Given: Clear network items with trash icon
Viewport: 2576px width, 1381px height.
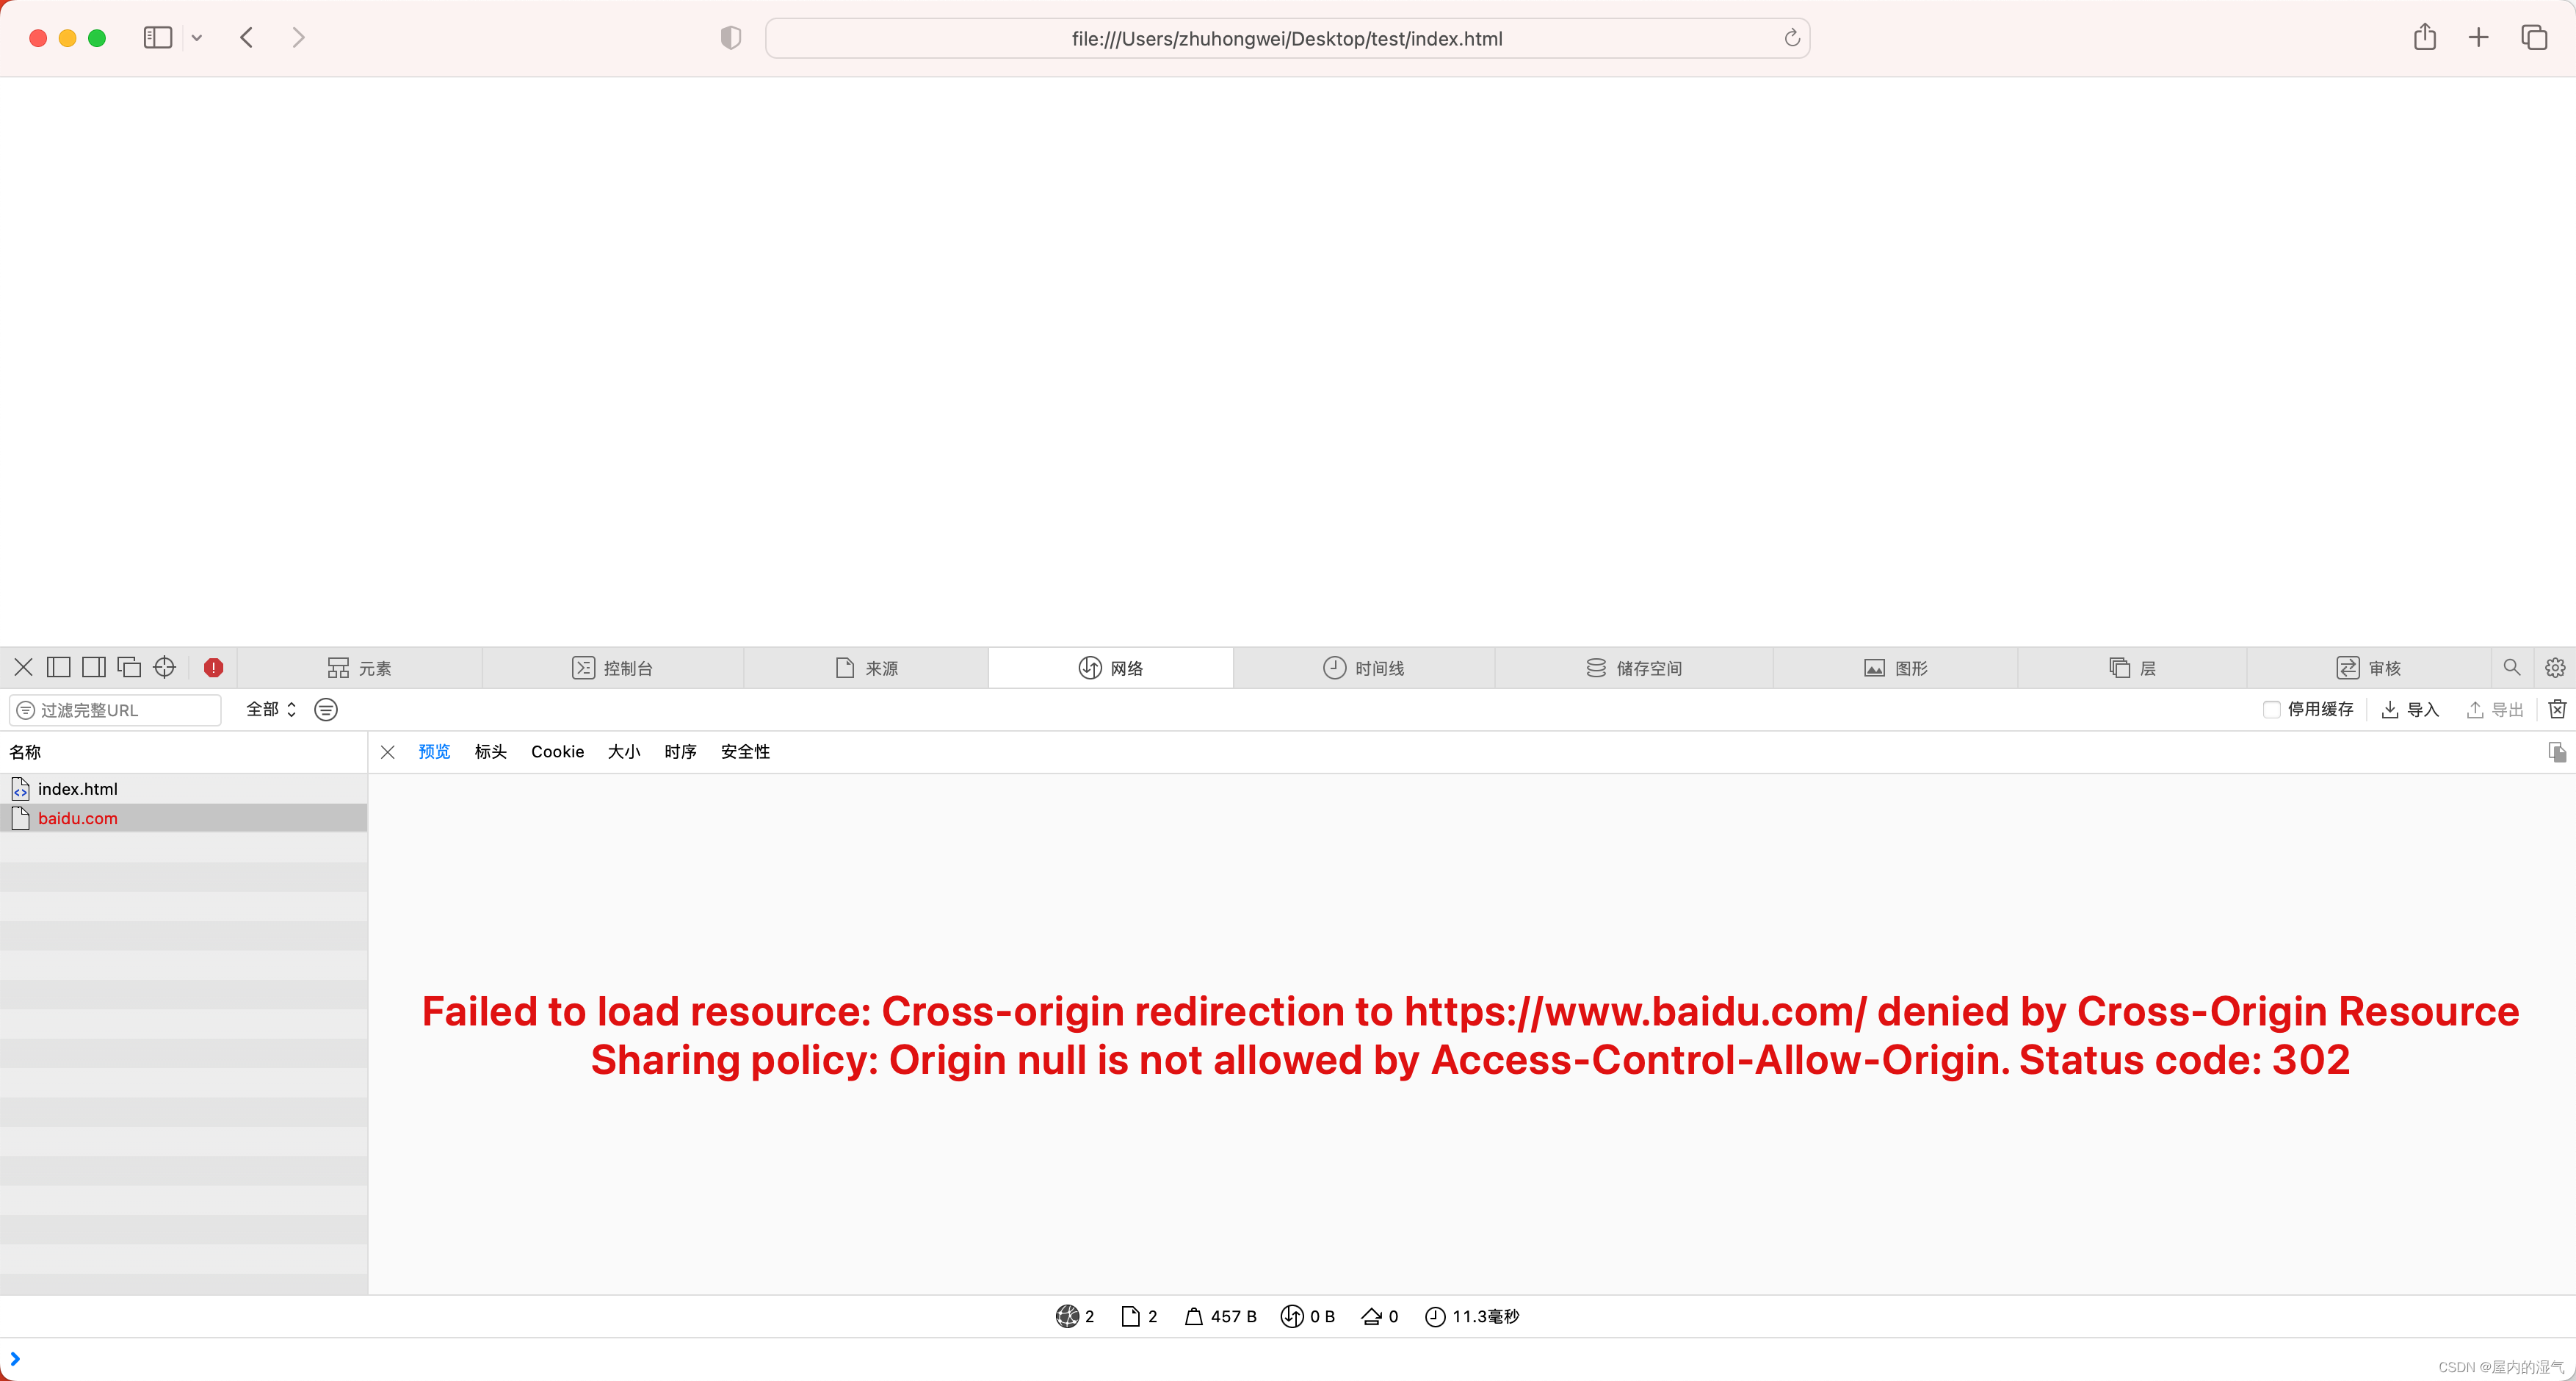Looking at the screenshot, I should pos(2557,709).
